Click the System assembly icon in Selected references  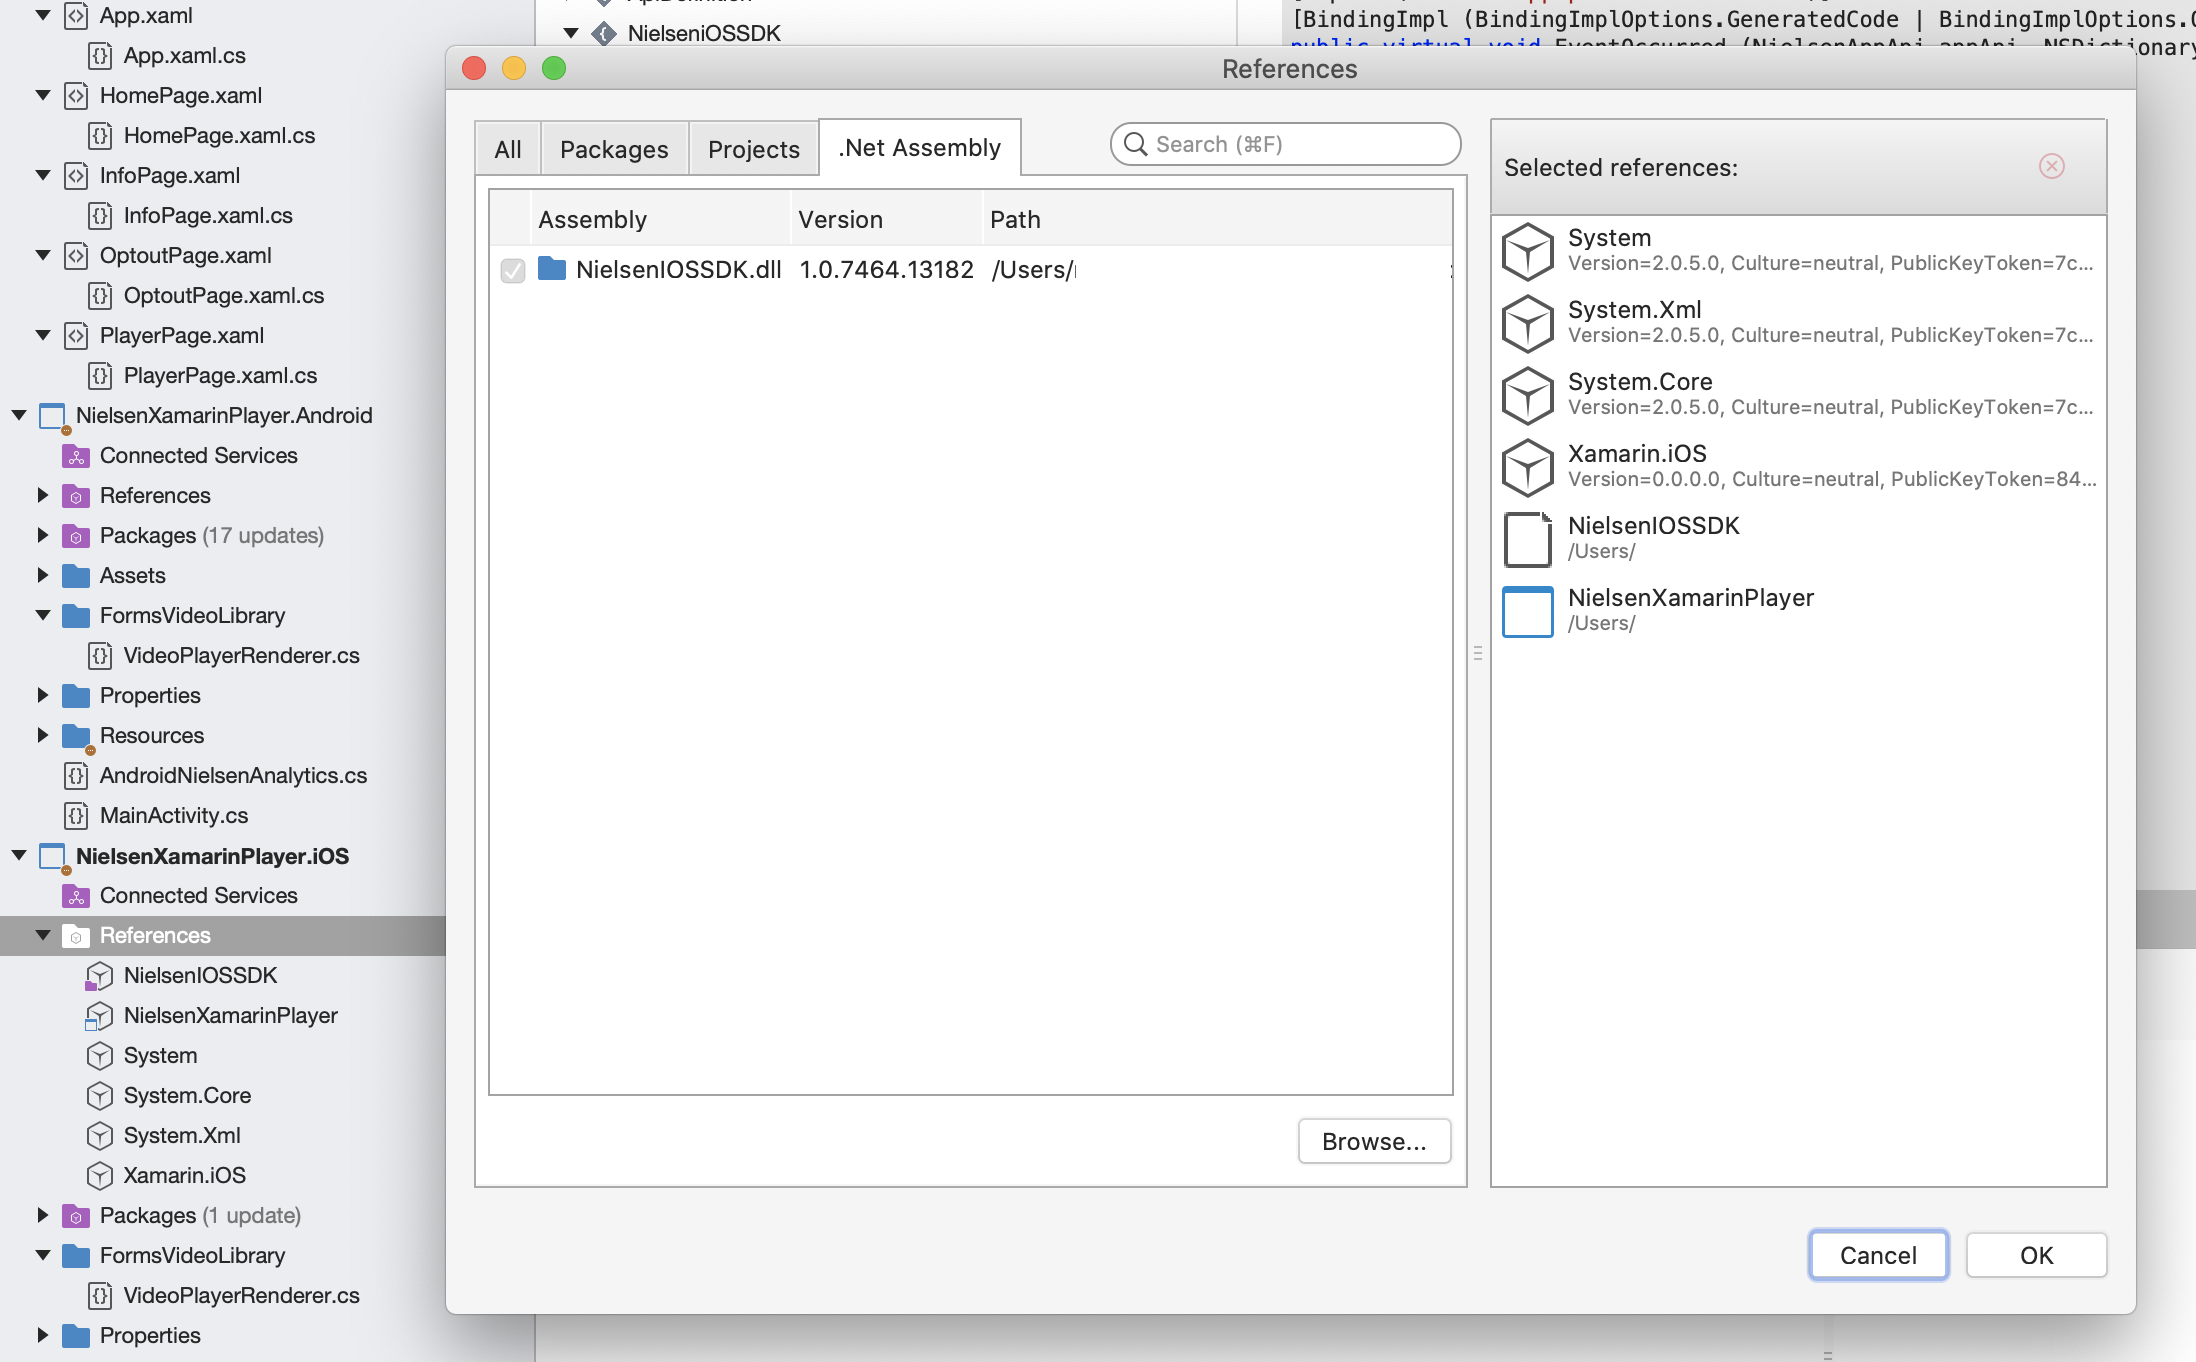[x=1528, y=251]
